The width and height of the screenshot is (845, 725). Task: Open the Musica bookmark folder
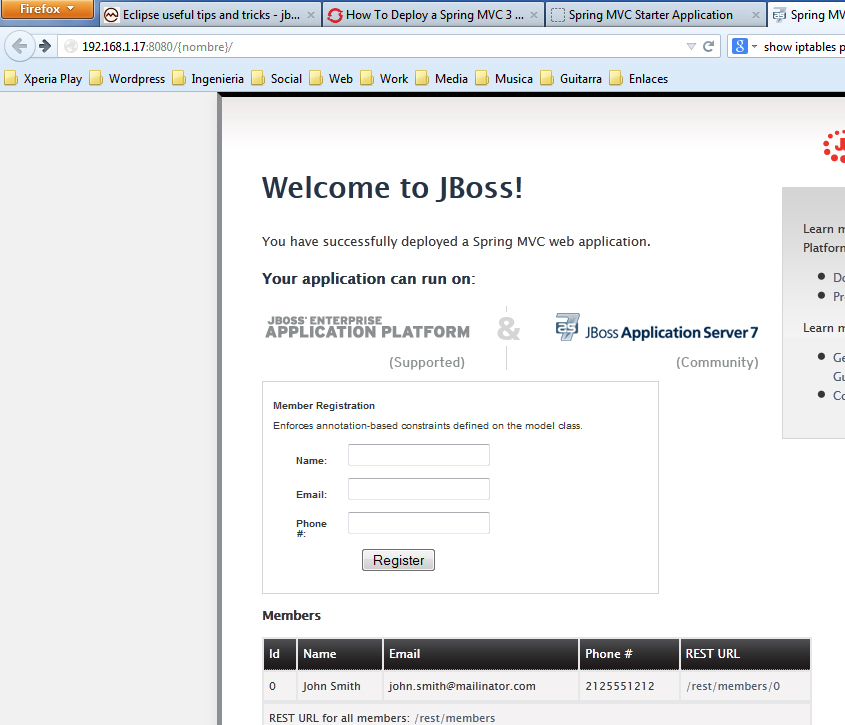point(504,79)
